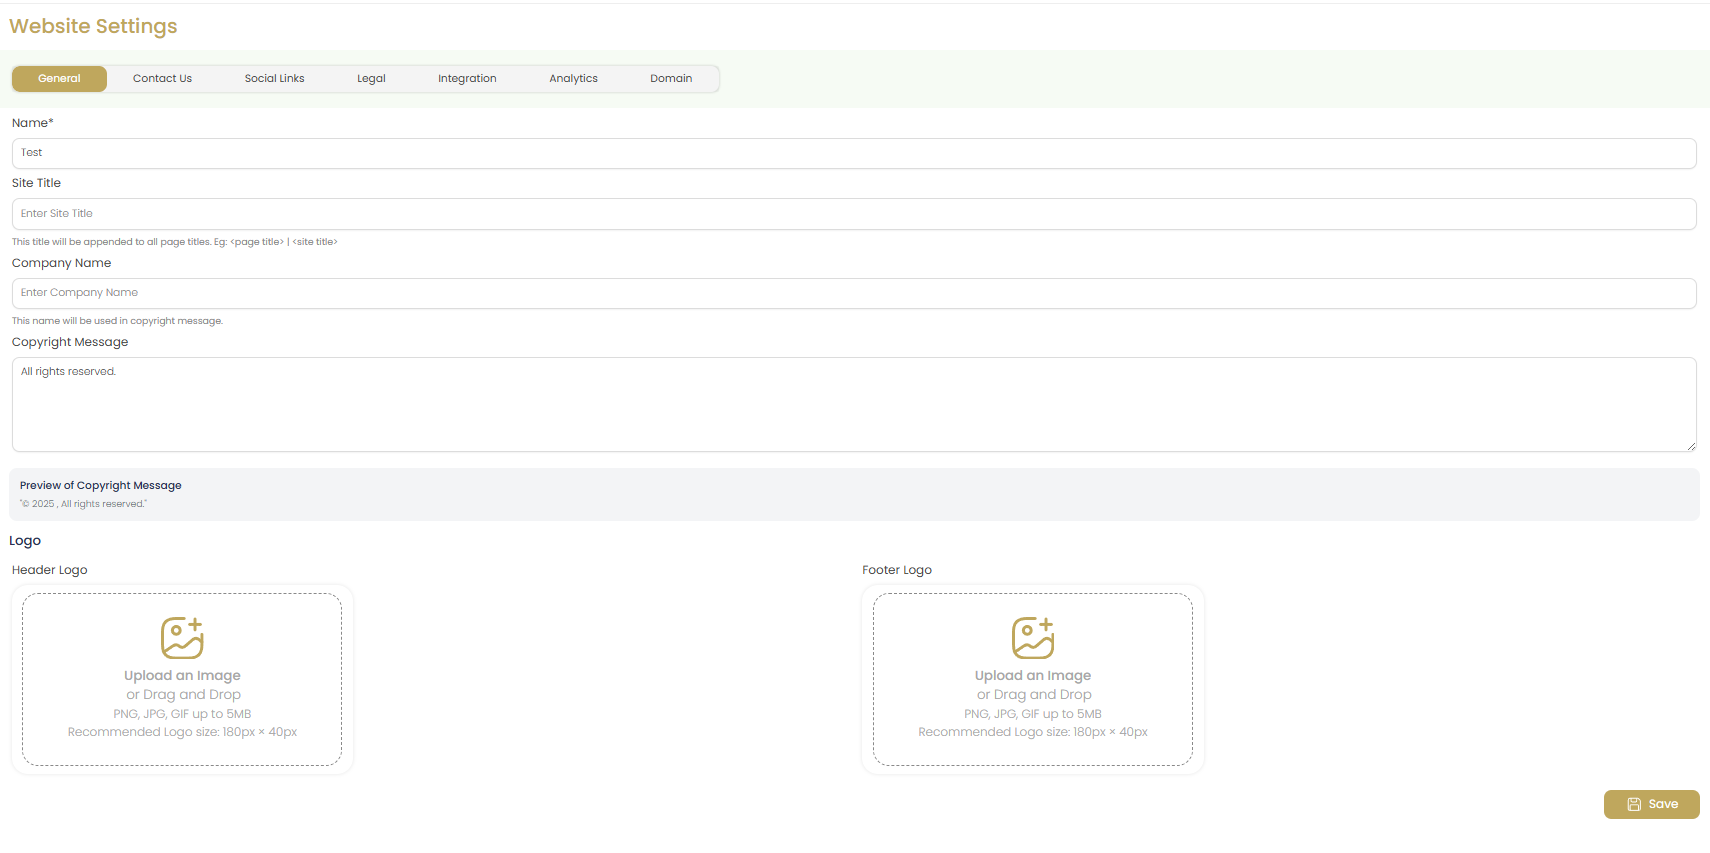
Task: Click the Footer Logo label
Action: pos(897,570)
